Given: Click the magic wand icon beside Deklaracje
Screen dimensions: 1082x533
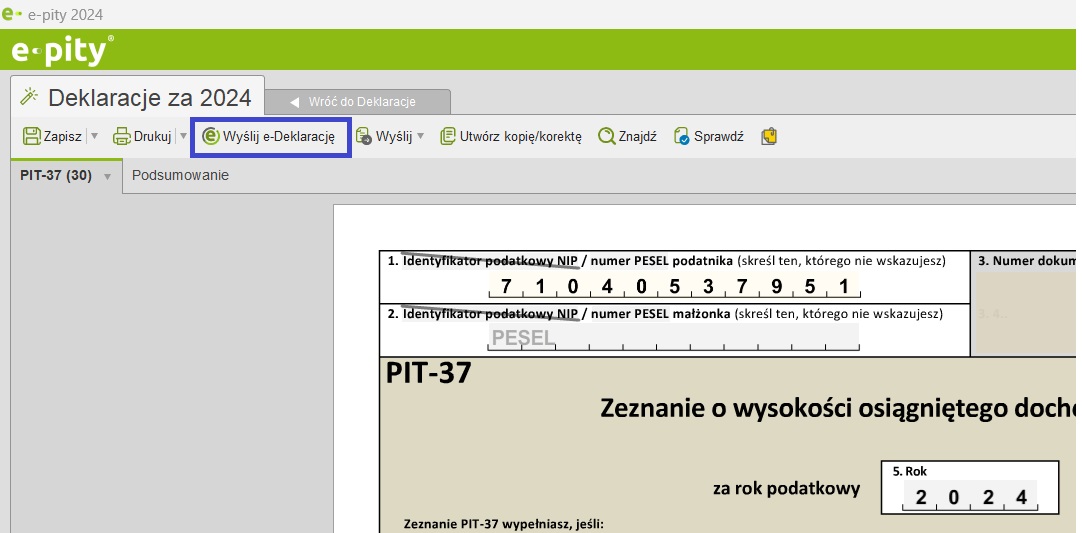Looking at the screenshot, I should click(29, 97).
